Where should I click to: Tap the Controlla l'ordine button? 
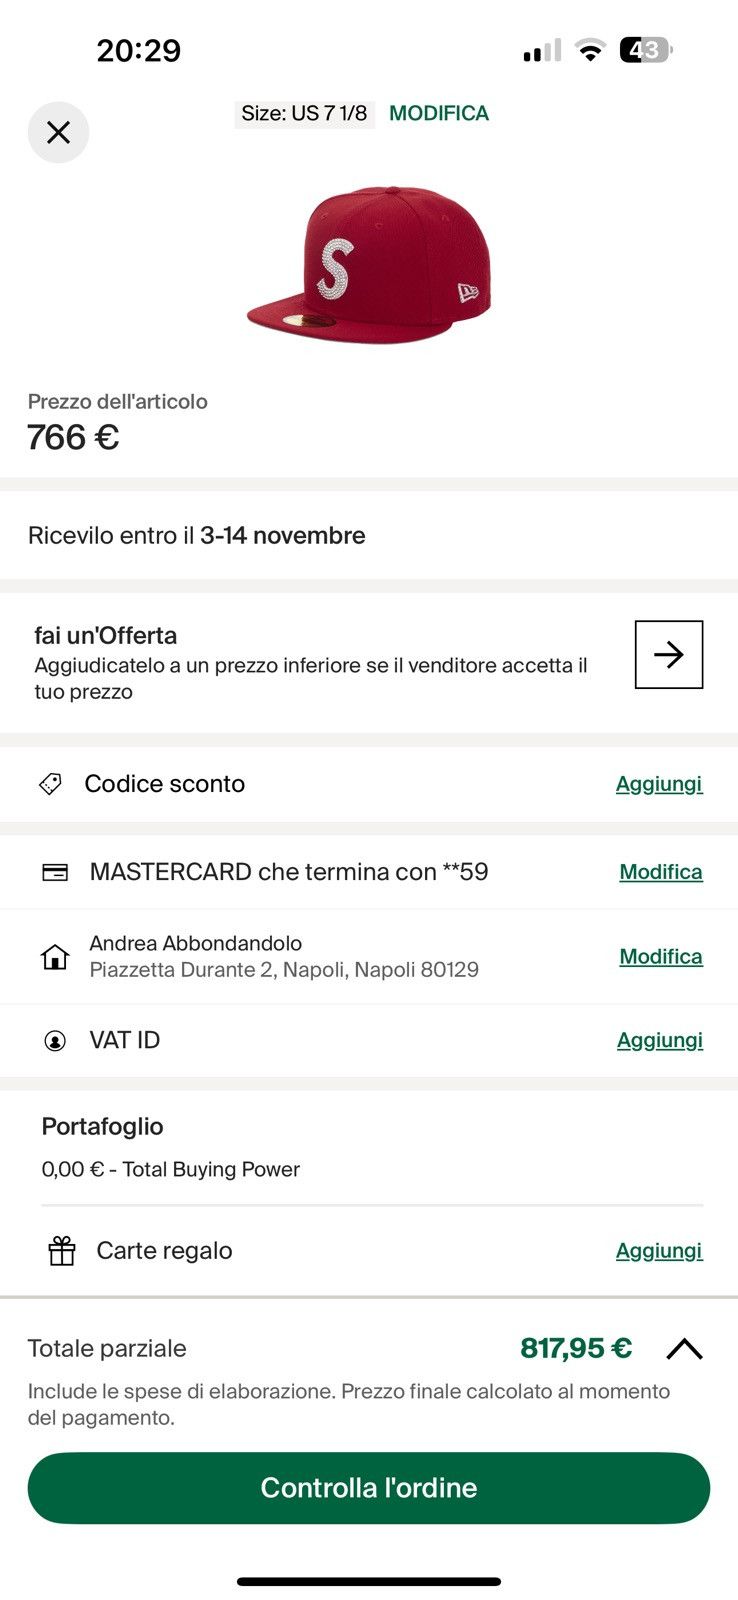pyautogui.click(x=369, y=1488)
